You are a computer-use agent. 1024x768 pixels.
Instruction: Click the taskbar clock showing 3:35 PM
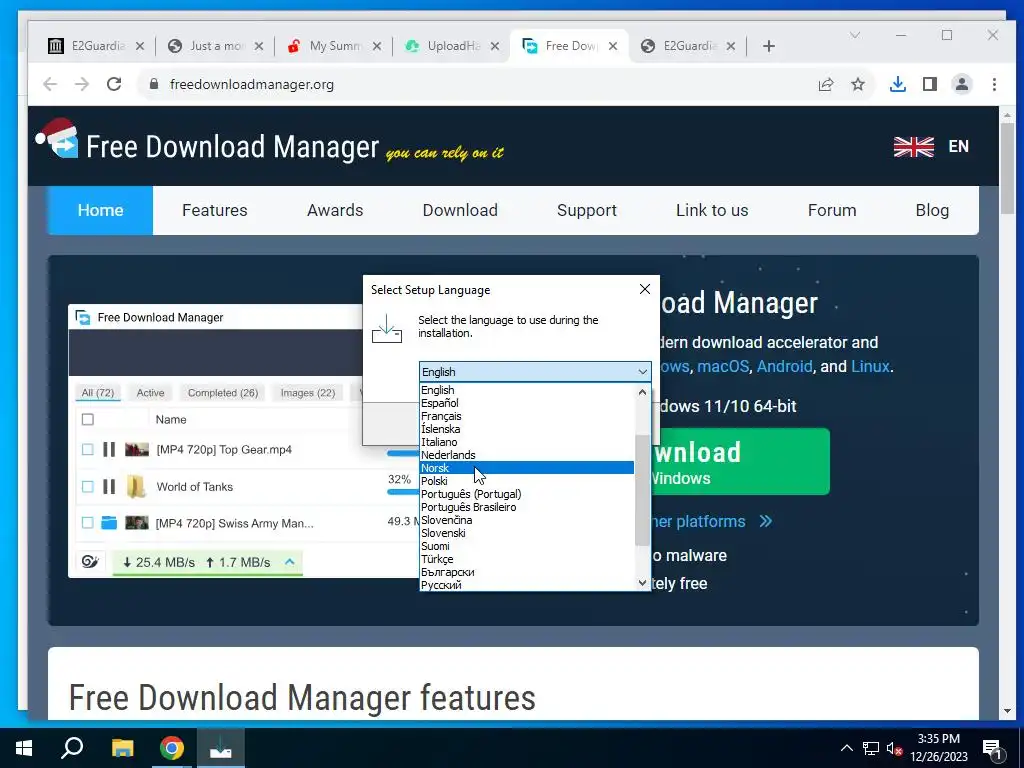[x=938, y=748]
